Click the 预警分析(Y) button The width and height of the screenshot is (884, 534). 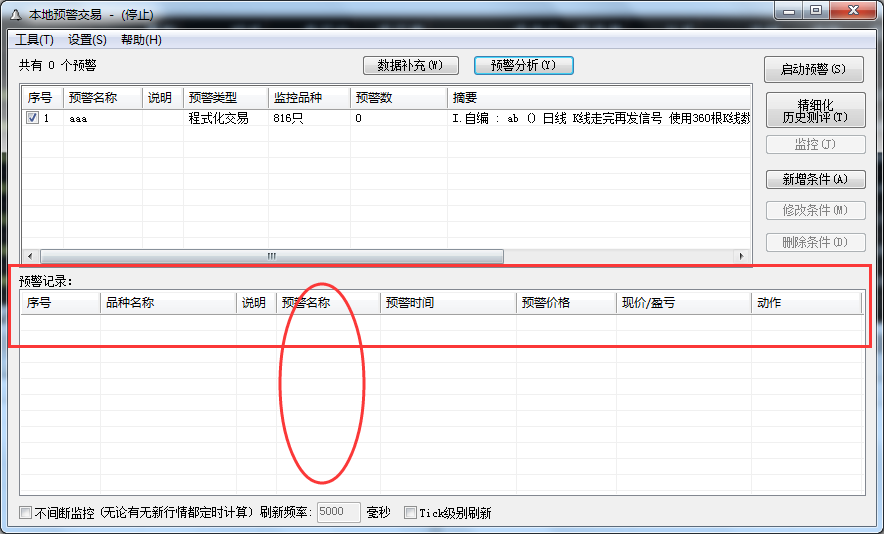point(524,65)
